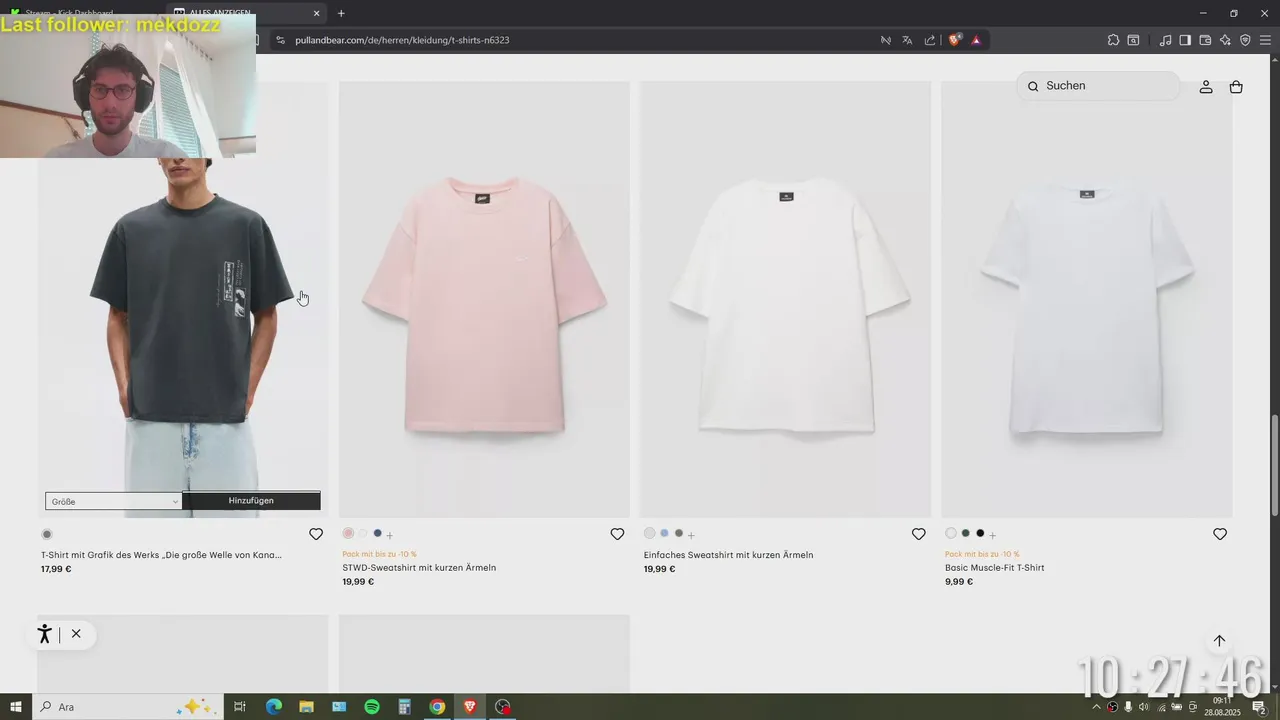Select the white swatch of the STWD-Sweatshirt
Screen dimensions: 1280x720
click(363, 534)
